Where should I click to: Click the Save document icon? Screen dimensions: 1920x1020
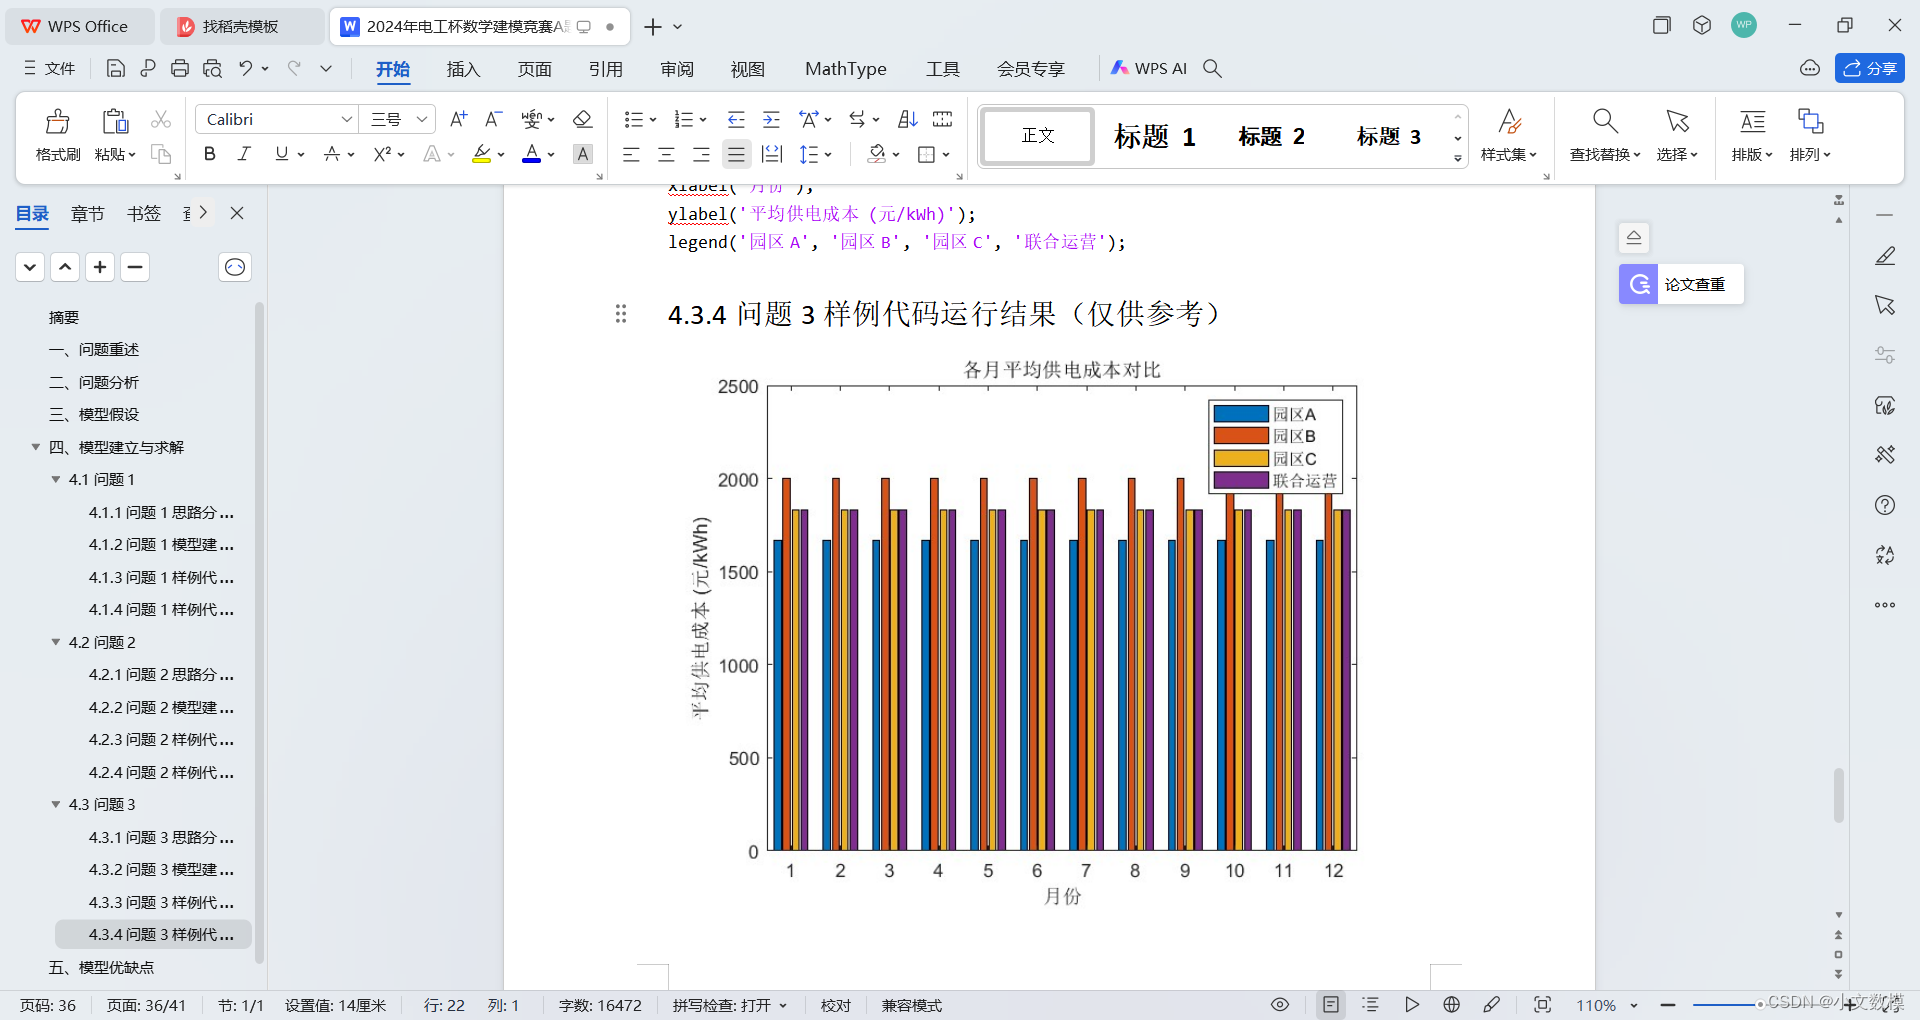click(x=116, y=68)
